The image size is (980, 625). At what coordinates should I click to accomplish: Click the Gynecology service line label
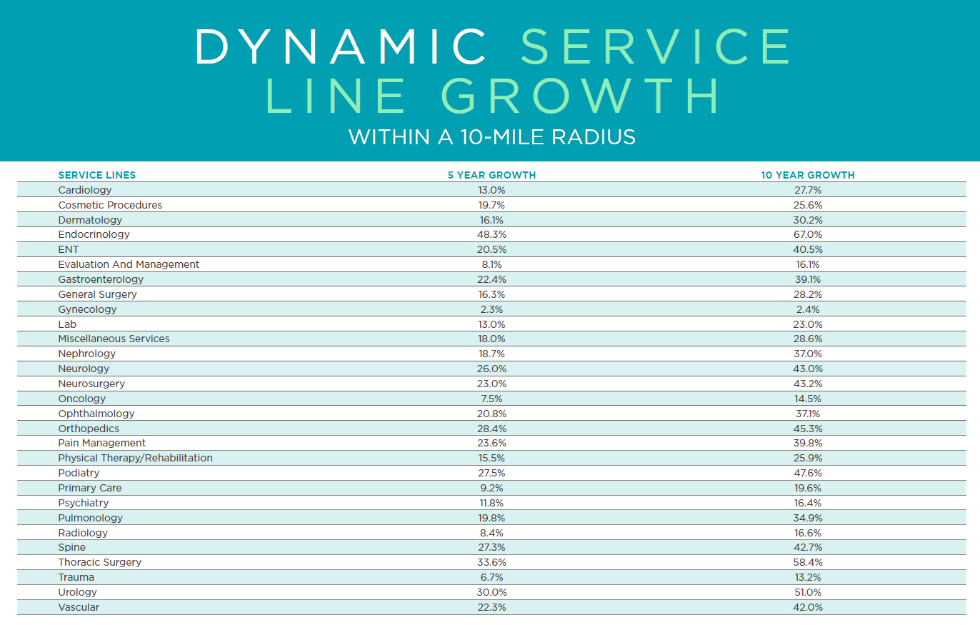87,309
